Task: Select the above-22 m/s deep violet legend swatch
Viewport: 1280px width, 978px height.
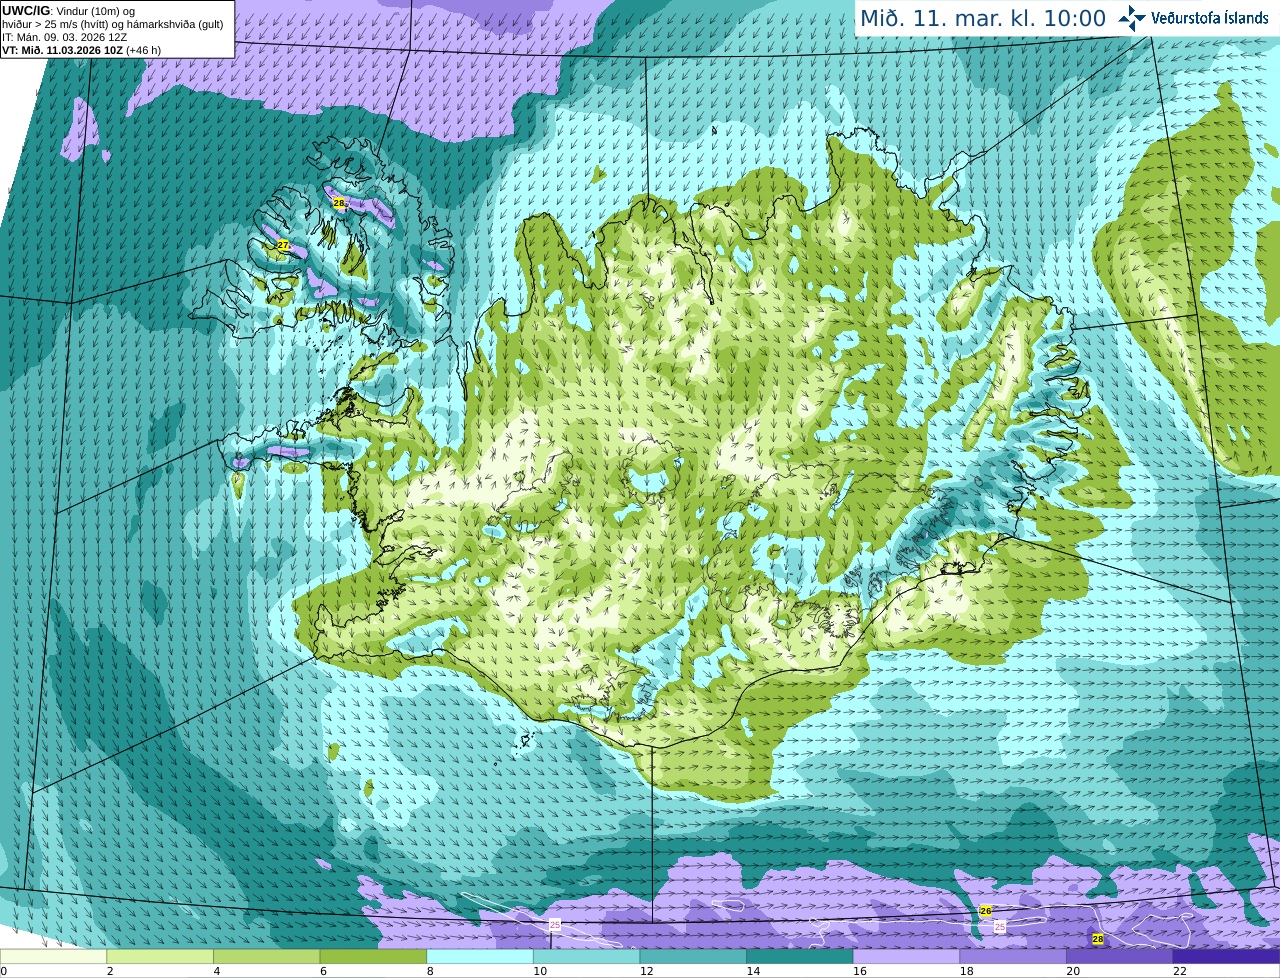Action: pos(1227,956)
